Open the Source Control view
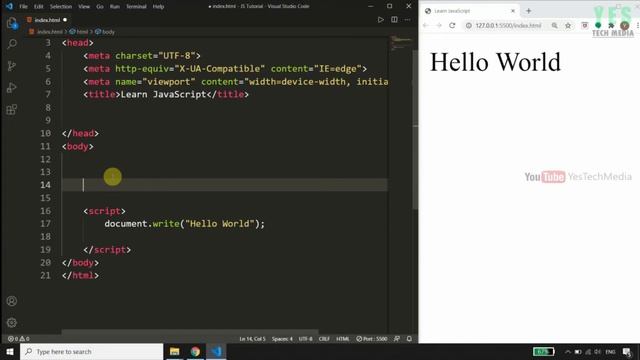 pyautogui.click(x=12, y=66)
